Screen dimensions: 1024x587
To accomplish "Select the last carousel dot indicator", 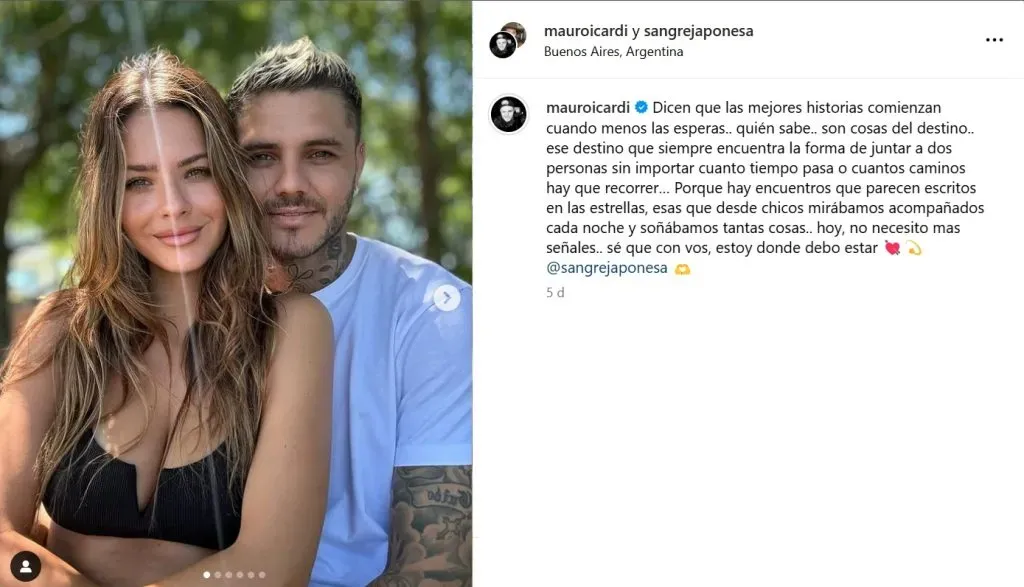I will tap(262, 575).
